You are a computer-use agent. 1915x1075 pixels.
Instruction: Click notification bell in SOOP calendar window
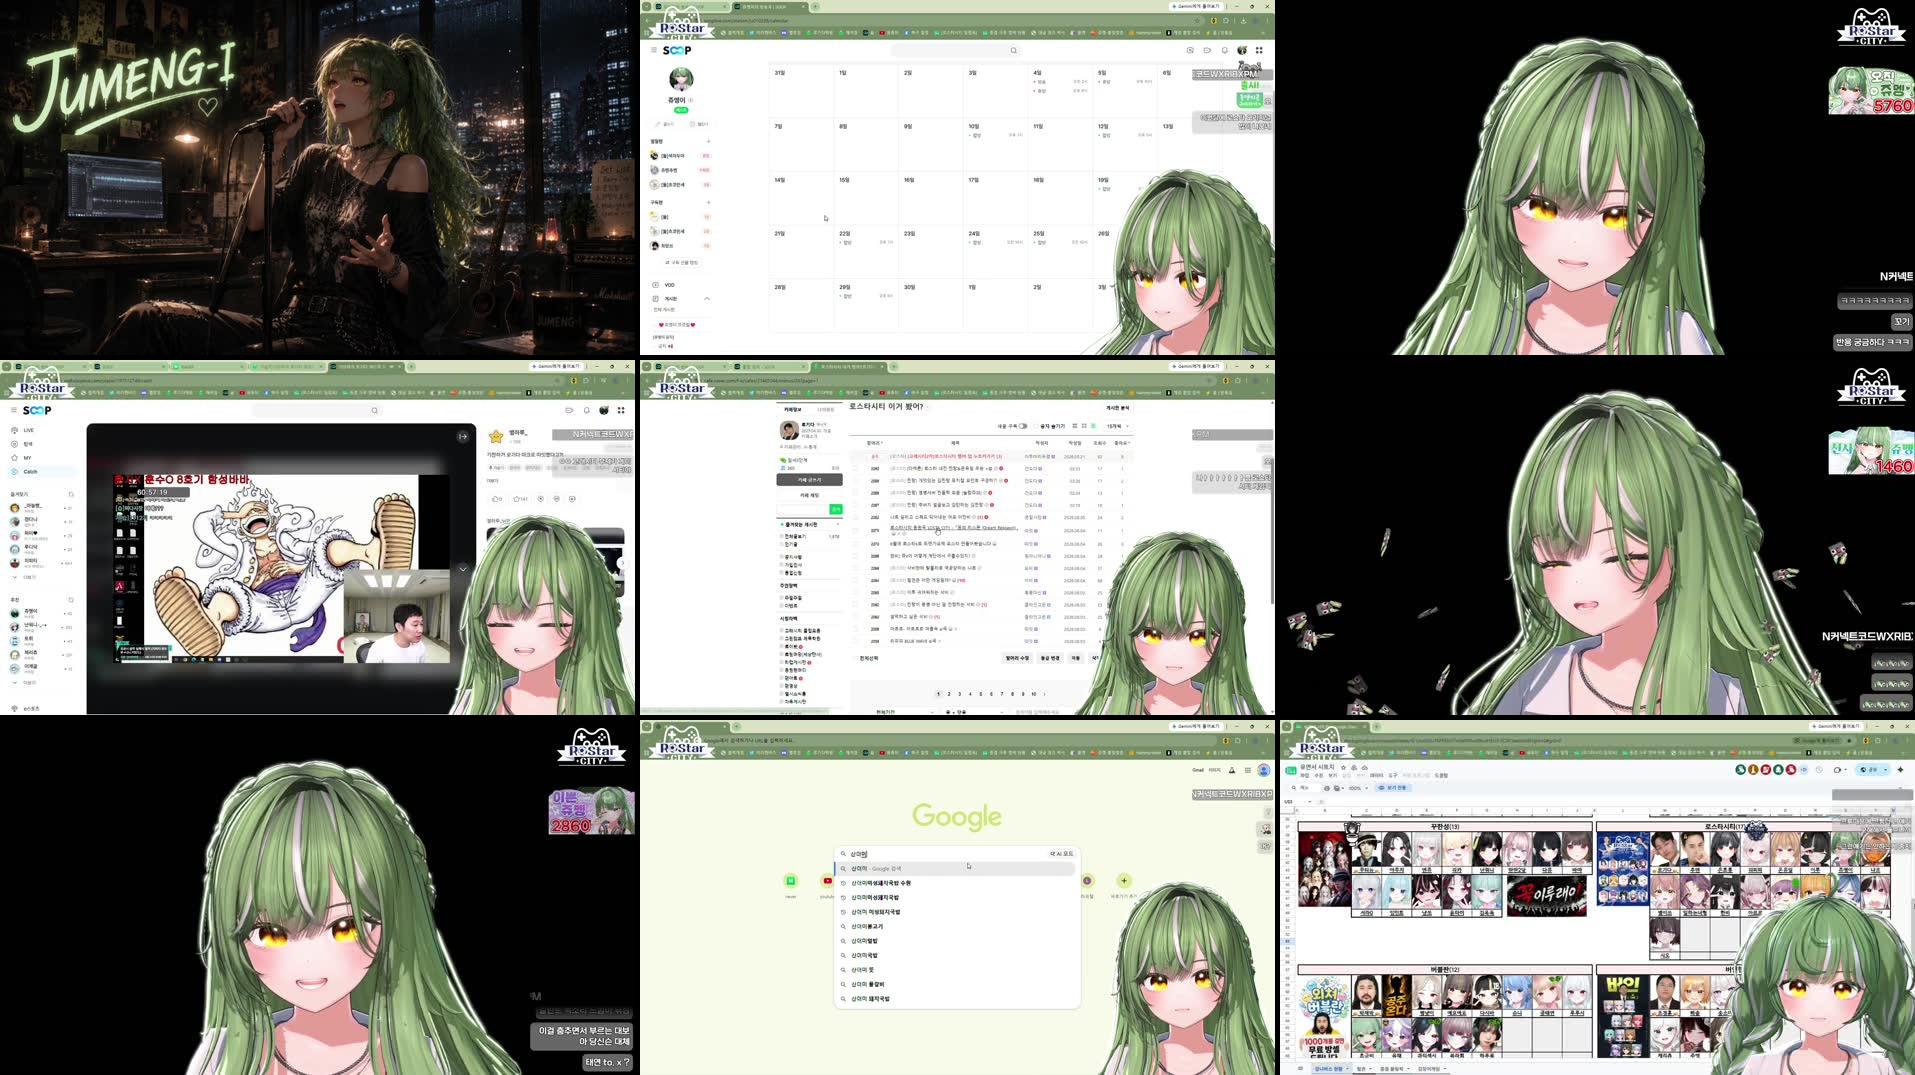point(1225,50)
